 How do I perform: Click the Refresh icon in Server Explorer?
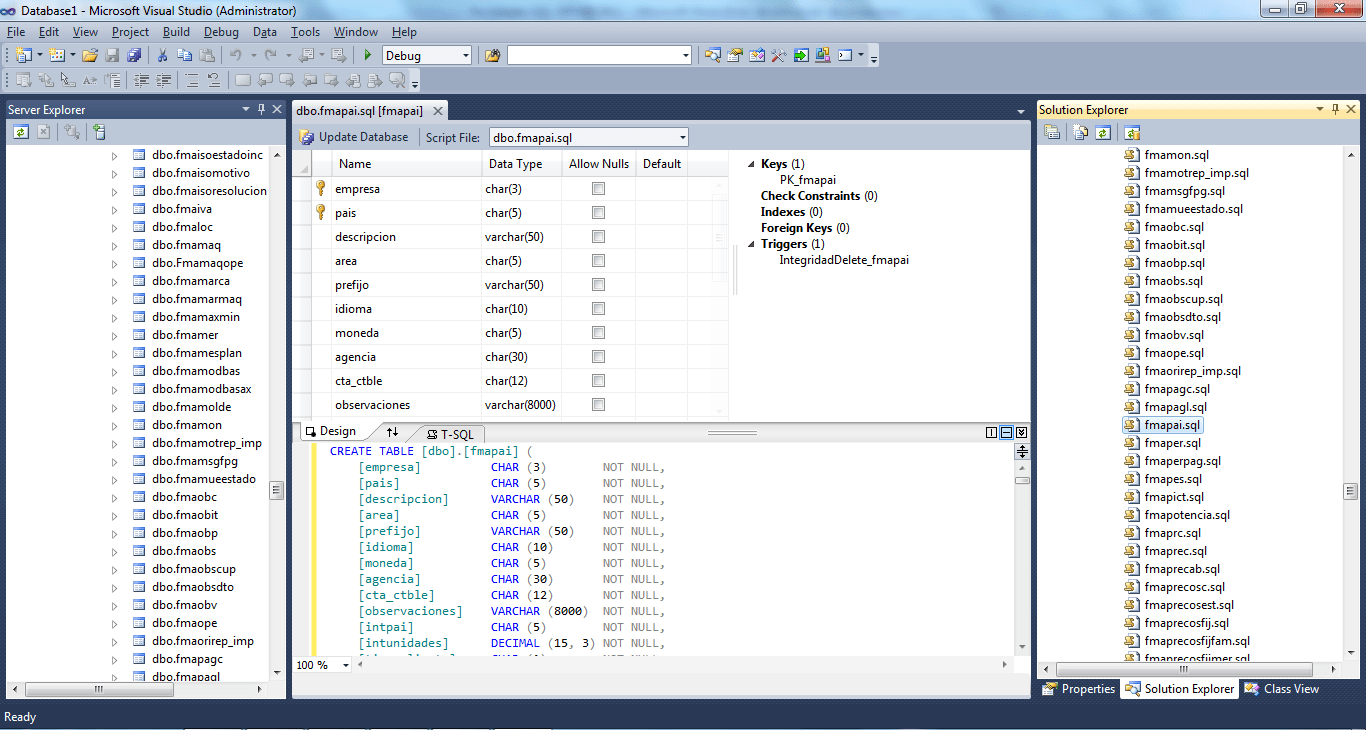click(20, 131)
